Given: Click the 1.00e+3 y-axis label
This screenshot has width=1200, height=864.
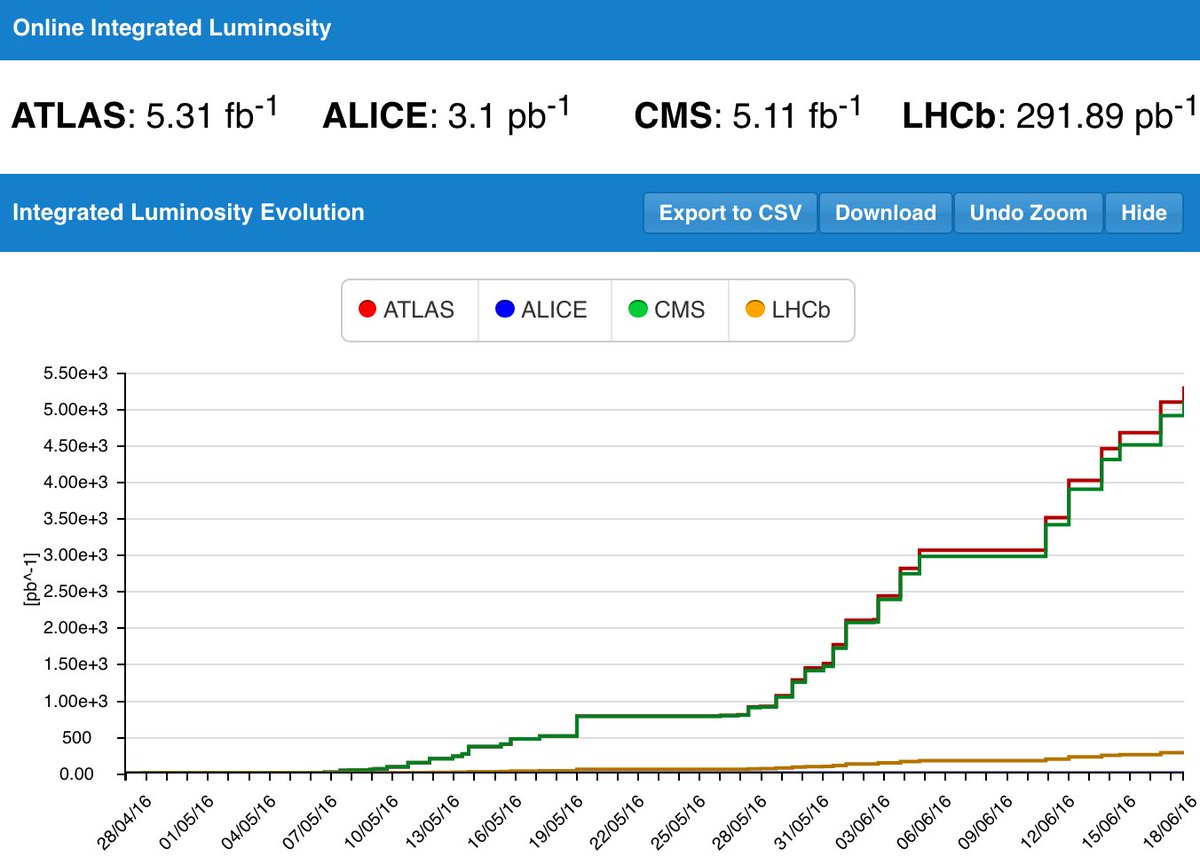Looking at the screenshot, I should pos(75,702).
